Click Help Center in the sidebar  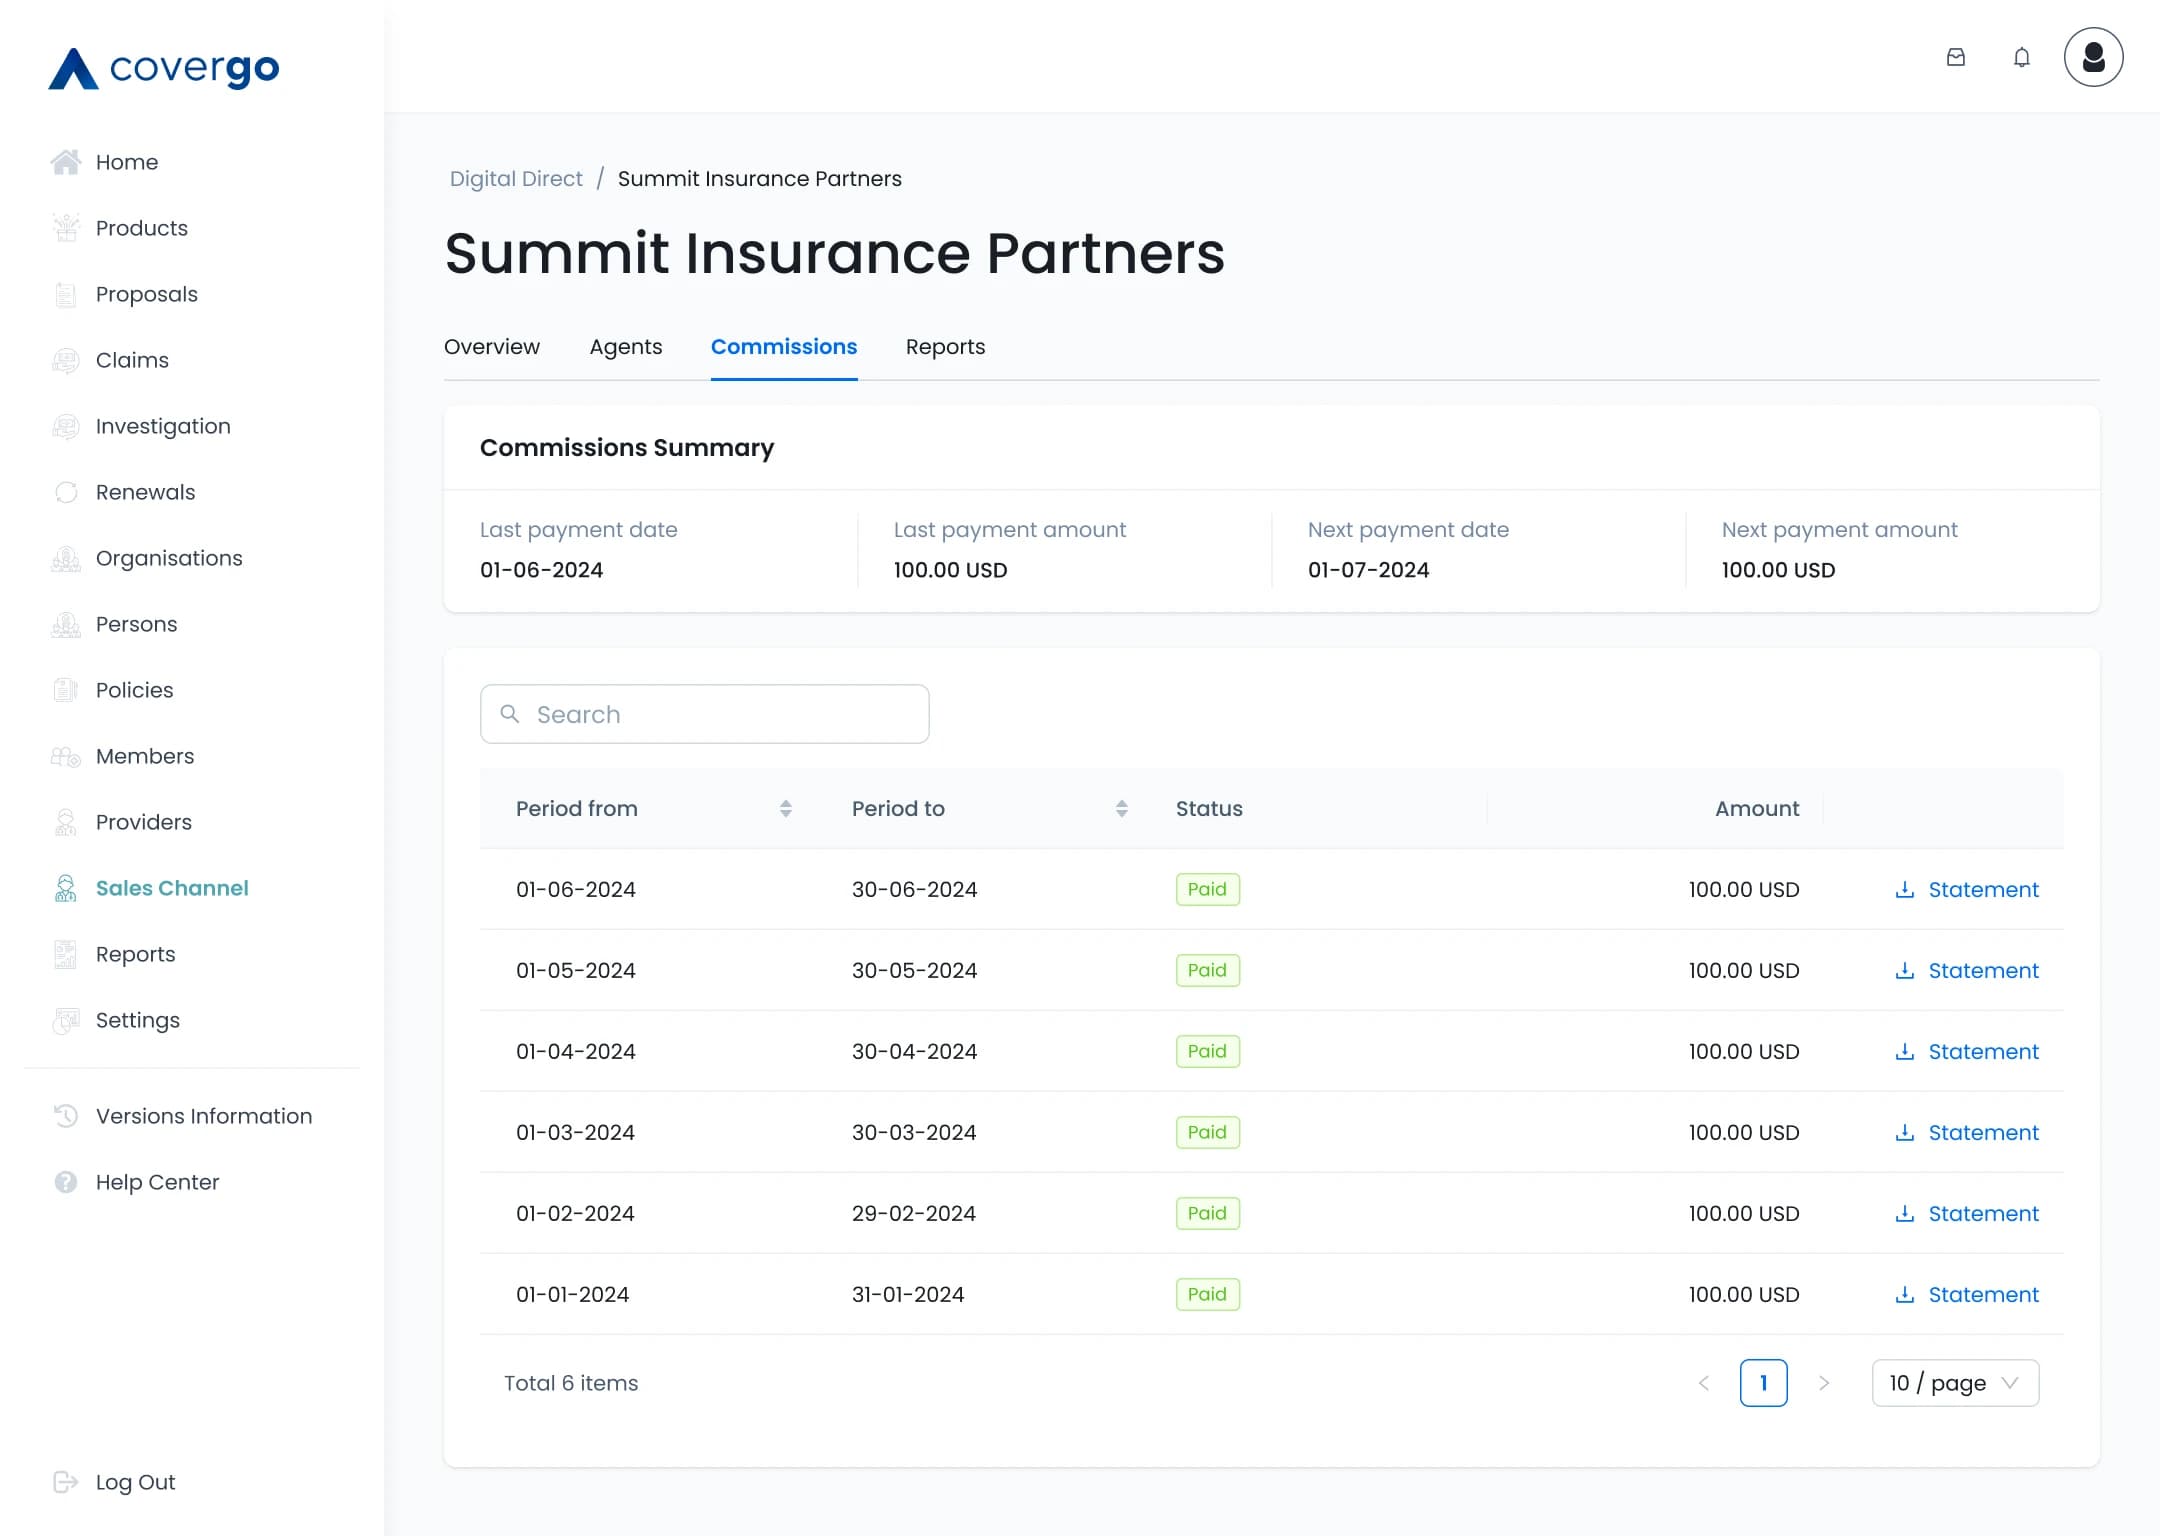[157, 1182]
